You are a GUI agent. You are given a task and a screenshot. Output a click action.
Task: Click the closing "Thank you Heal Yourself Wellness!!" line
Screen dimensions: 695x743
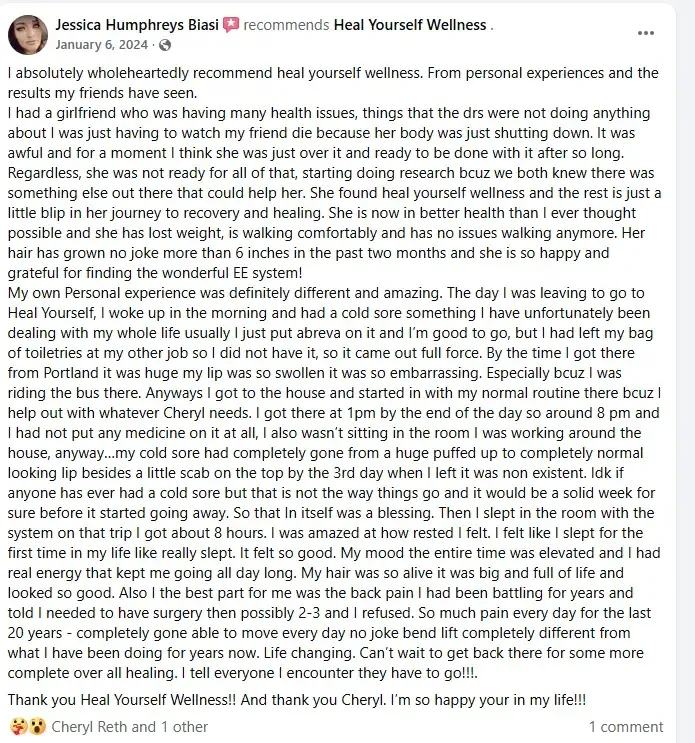tap(122, 700)
